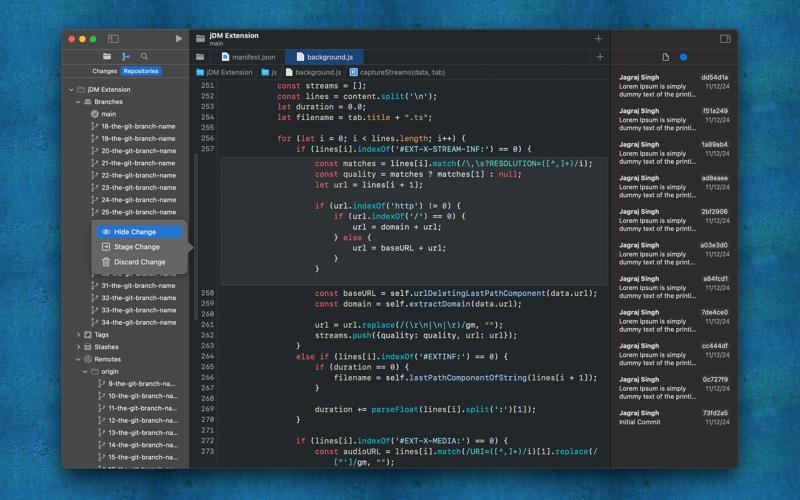Open the background.js tab

pyautogui.click(x=324, y=57)
